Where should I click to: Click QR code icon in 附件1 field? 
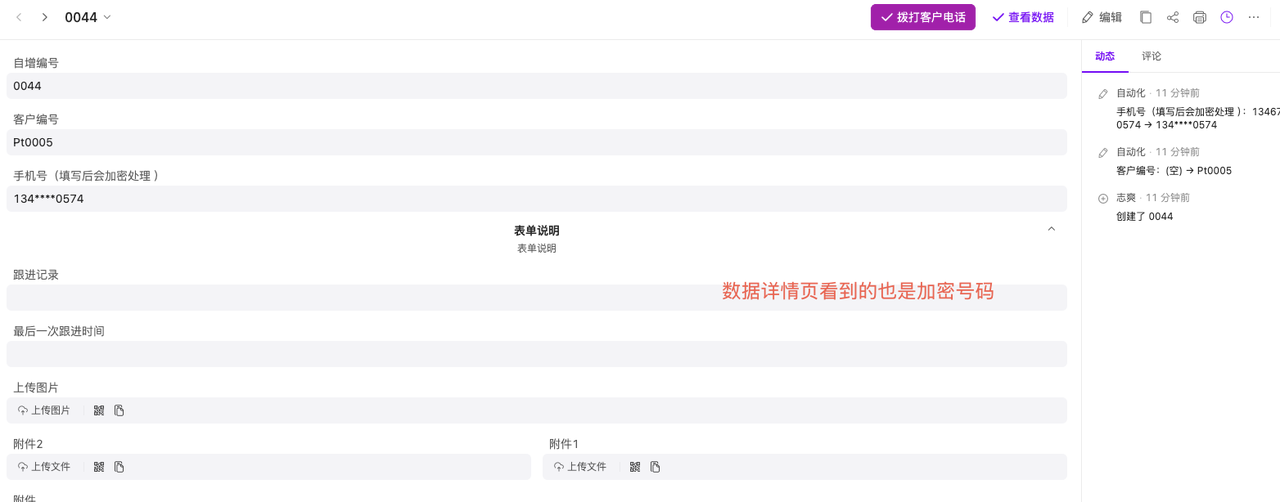635,467
